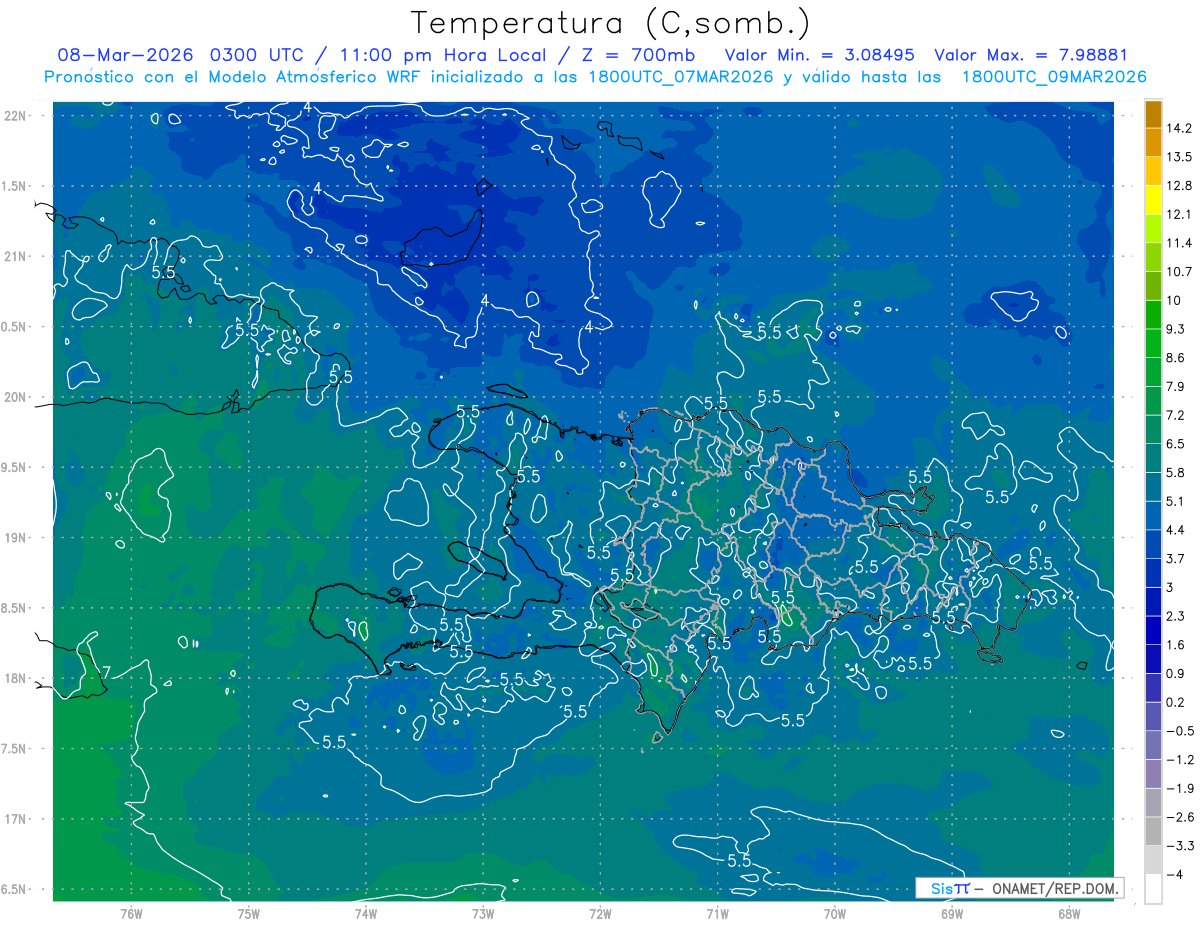Pick the blue legend swatch between 5.1 and 4.4
The width and height of the screenshot is (1200, 927).
[1153, 516]
